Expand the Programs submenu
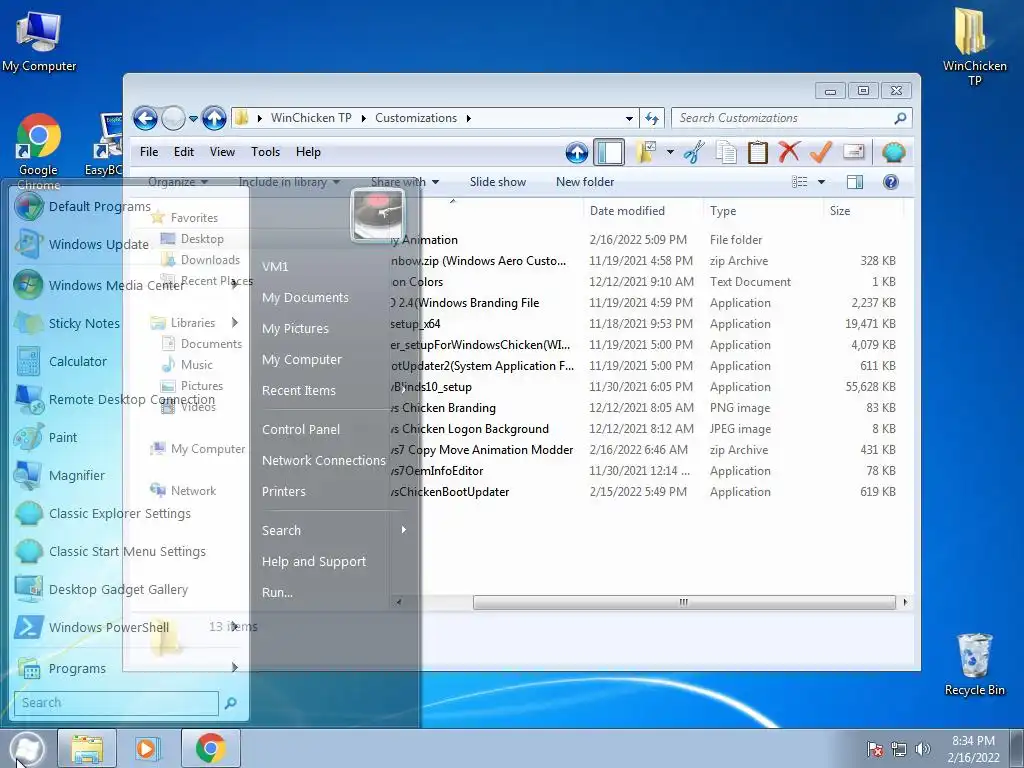1024x768 pixels. 128,668
